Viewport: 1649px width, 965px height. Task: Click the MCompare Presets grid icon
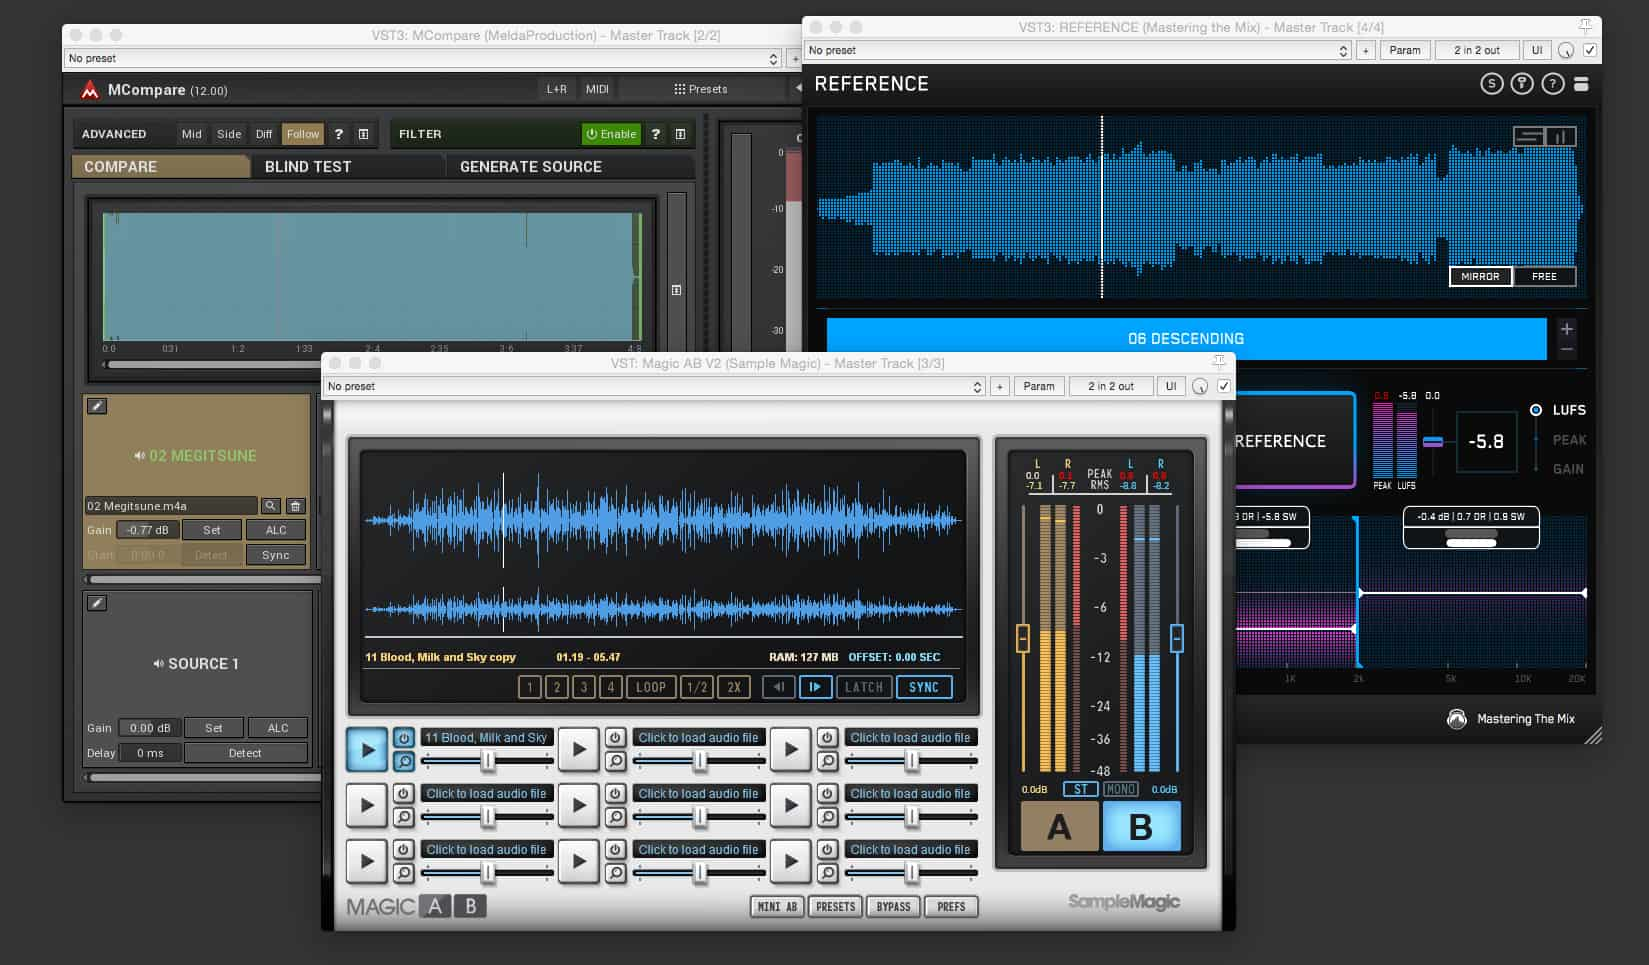point(680,89)
